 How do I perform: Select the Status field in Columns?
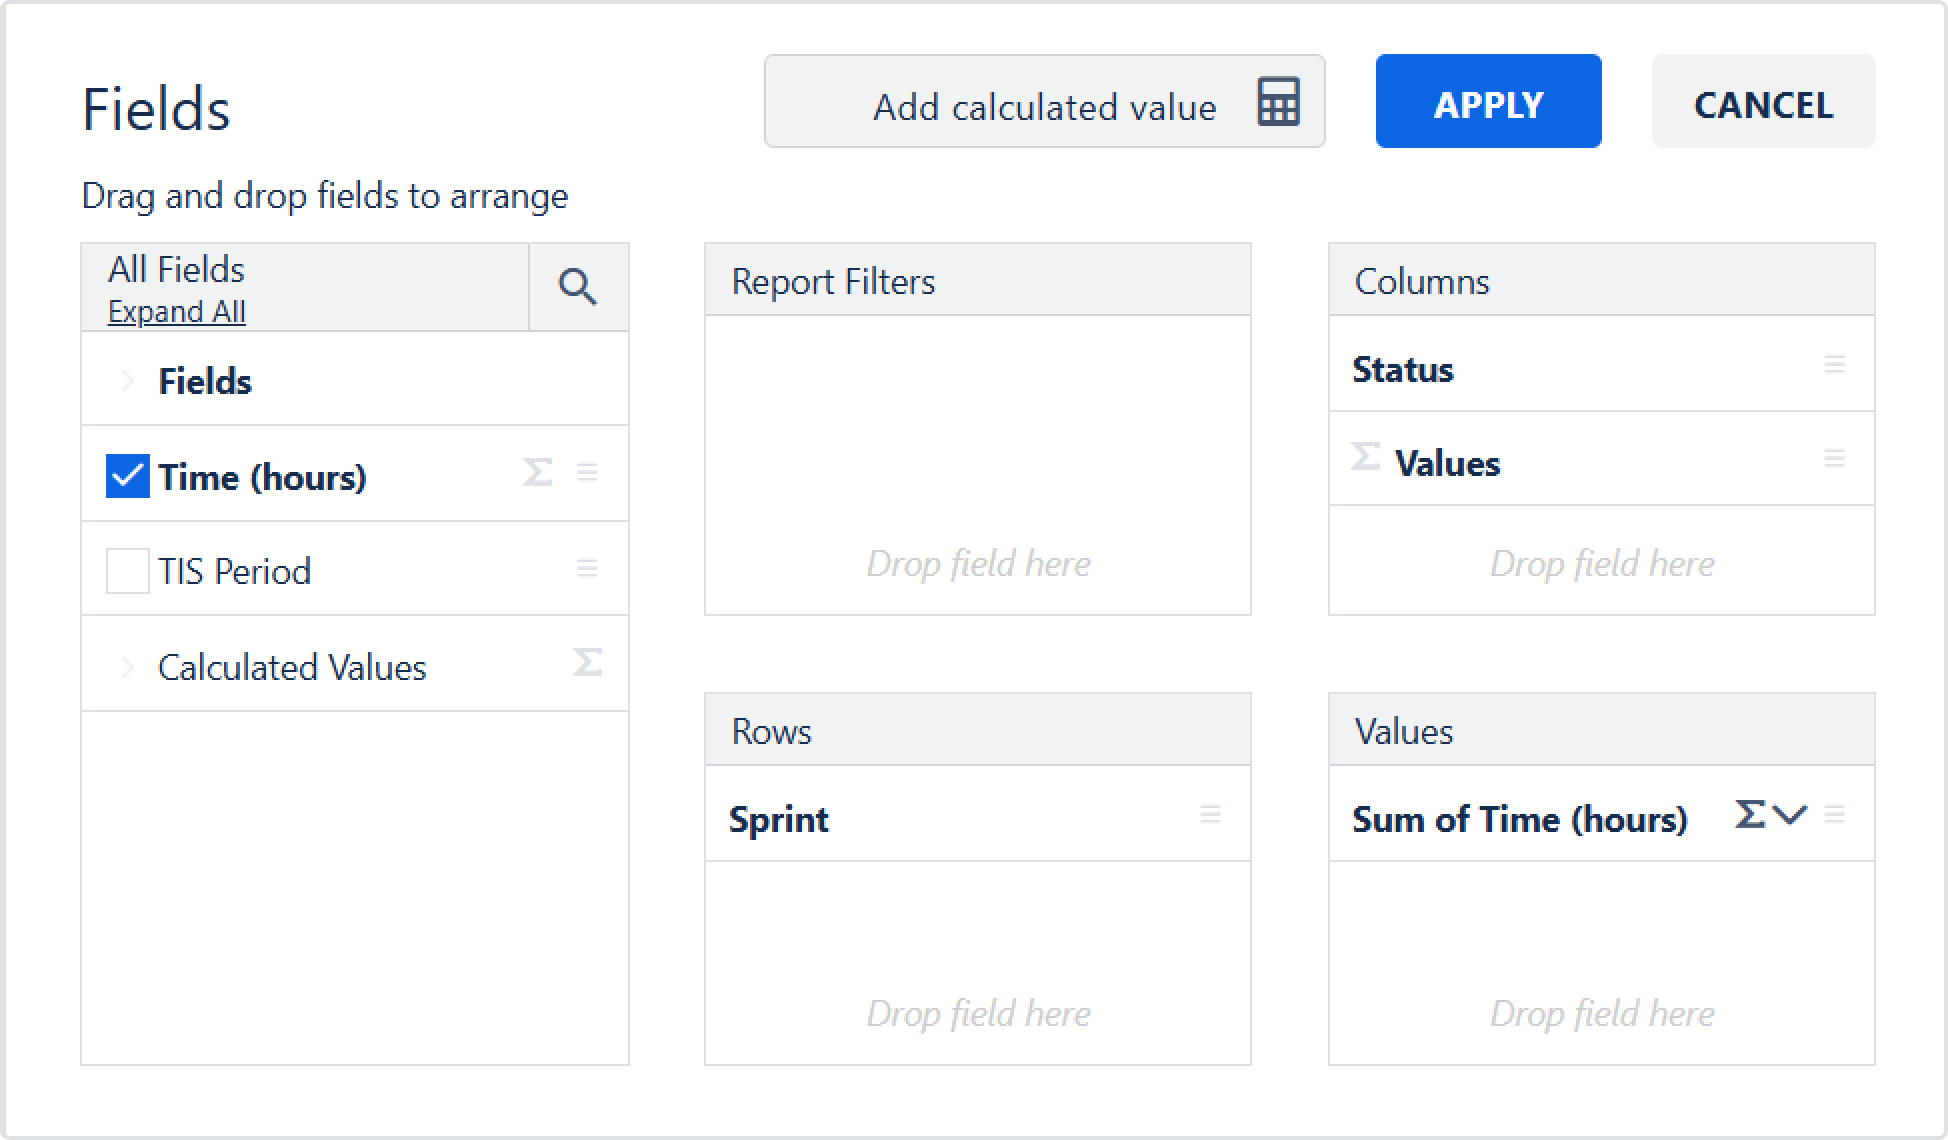click(1403, 369)
